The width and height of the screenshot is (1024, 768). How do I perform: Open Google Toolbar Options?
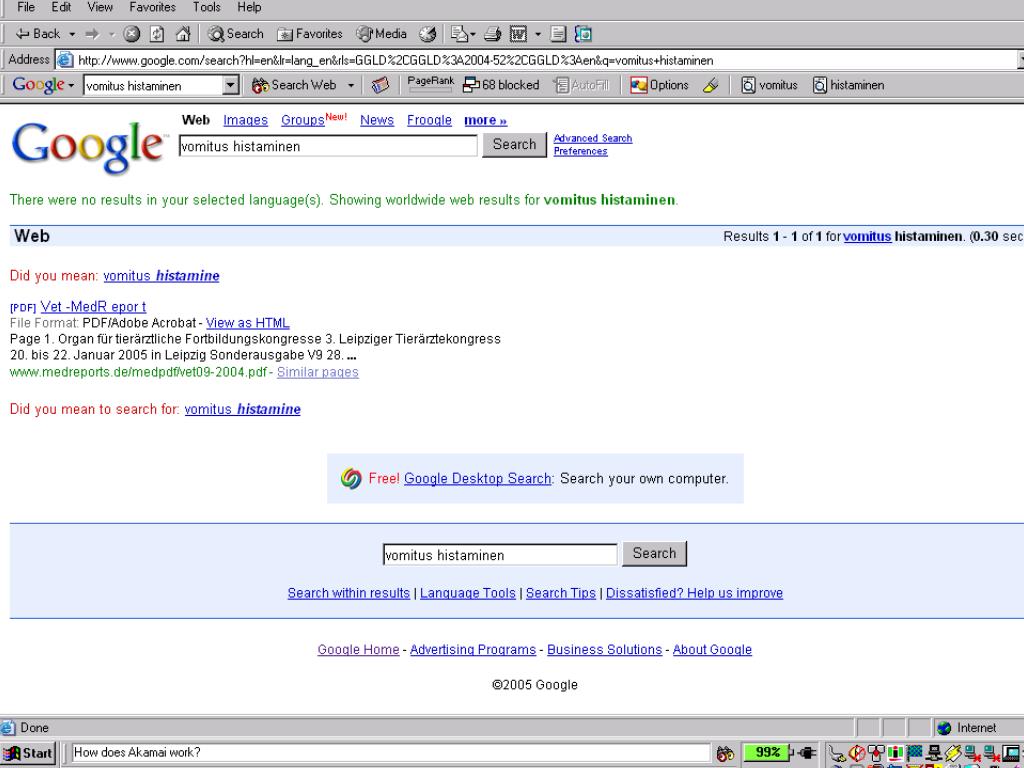[x=659, y=85]
